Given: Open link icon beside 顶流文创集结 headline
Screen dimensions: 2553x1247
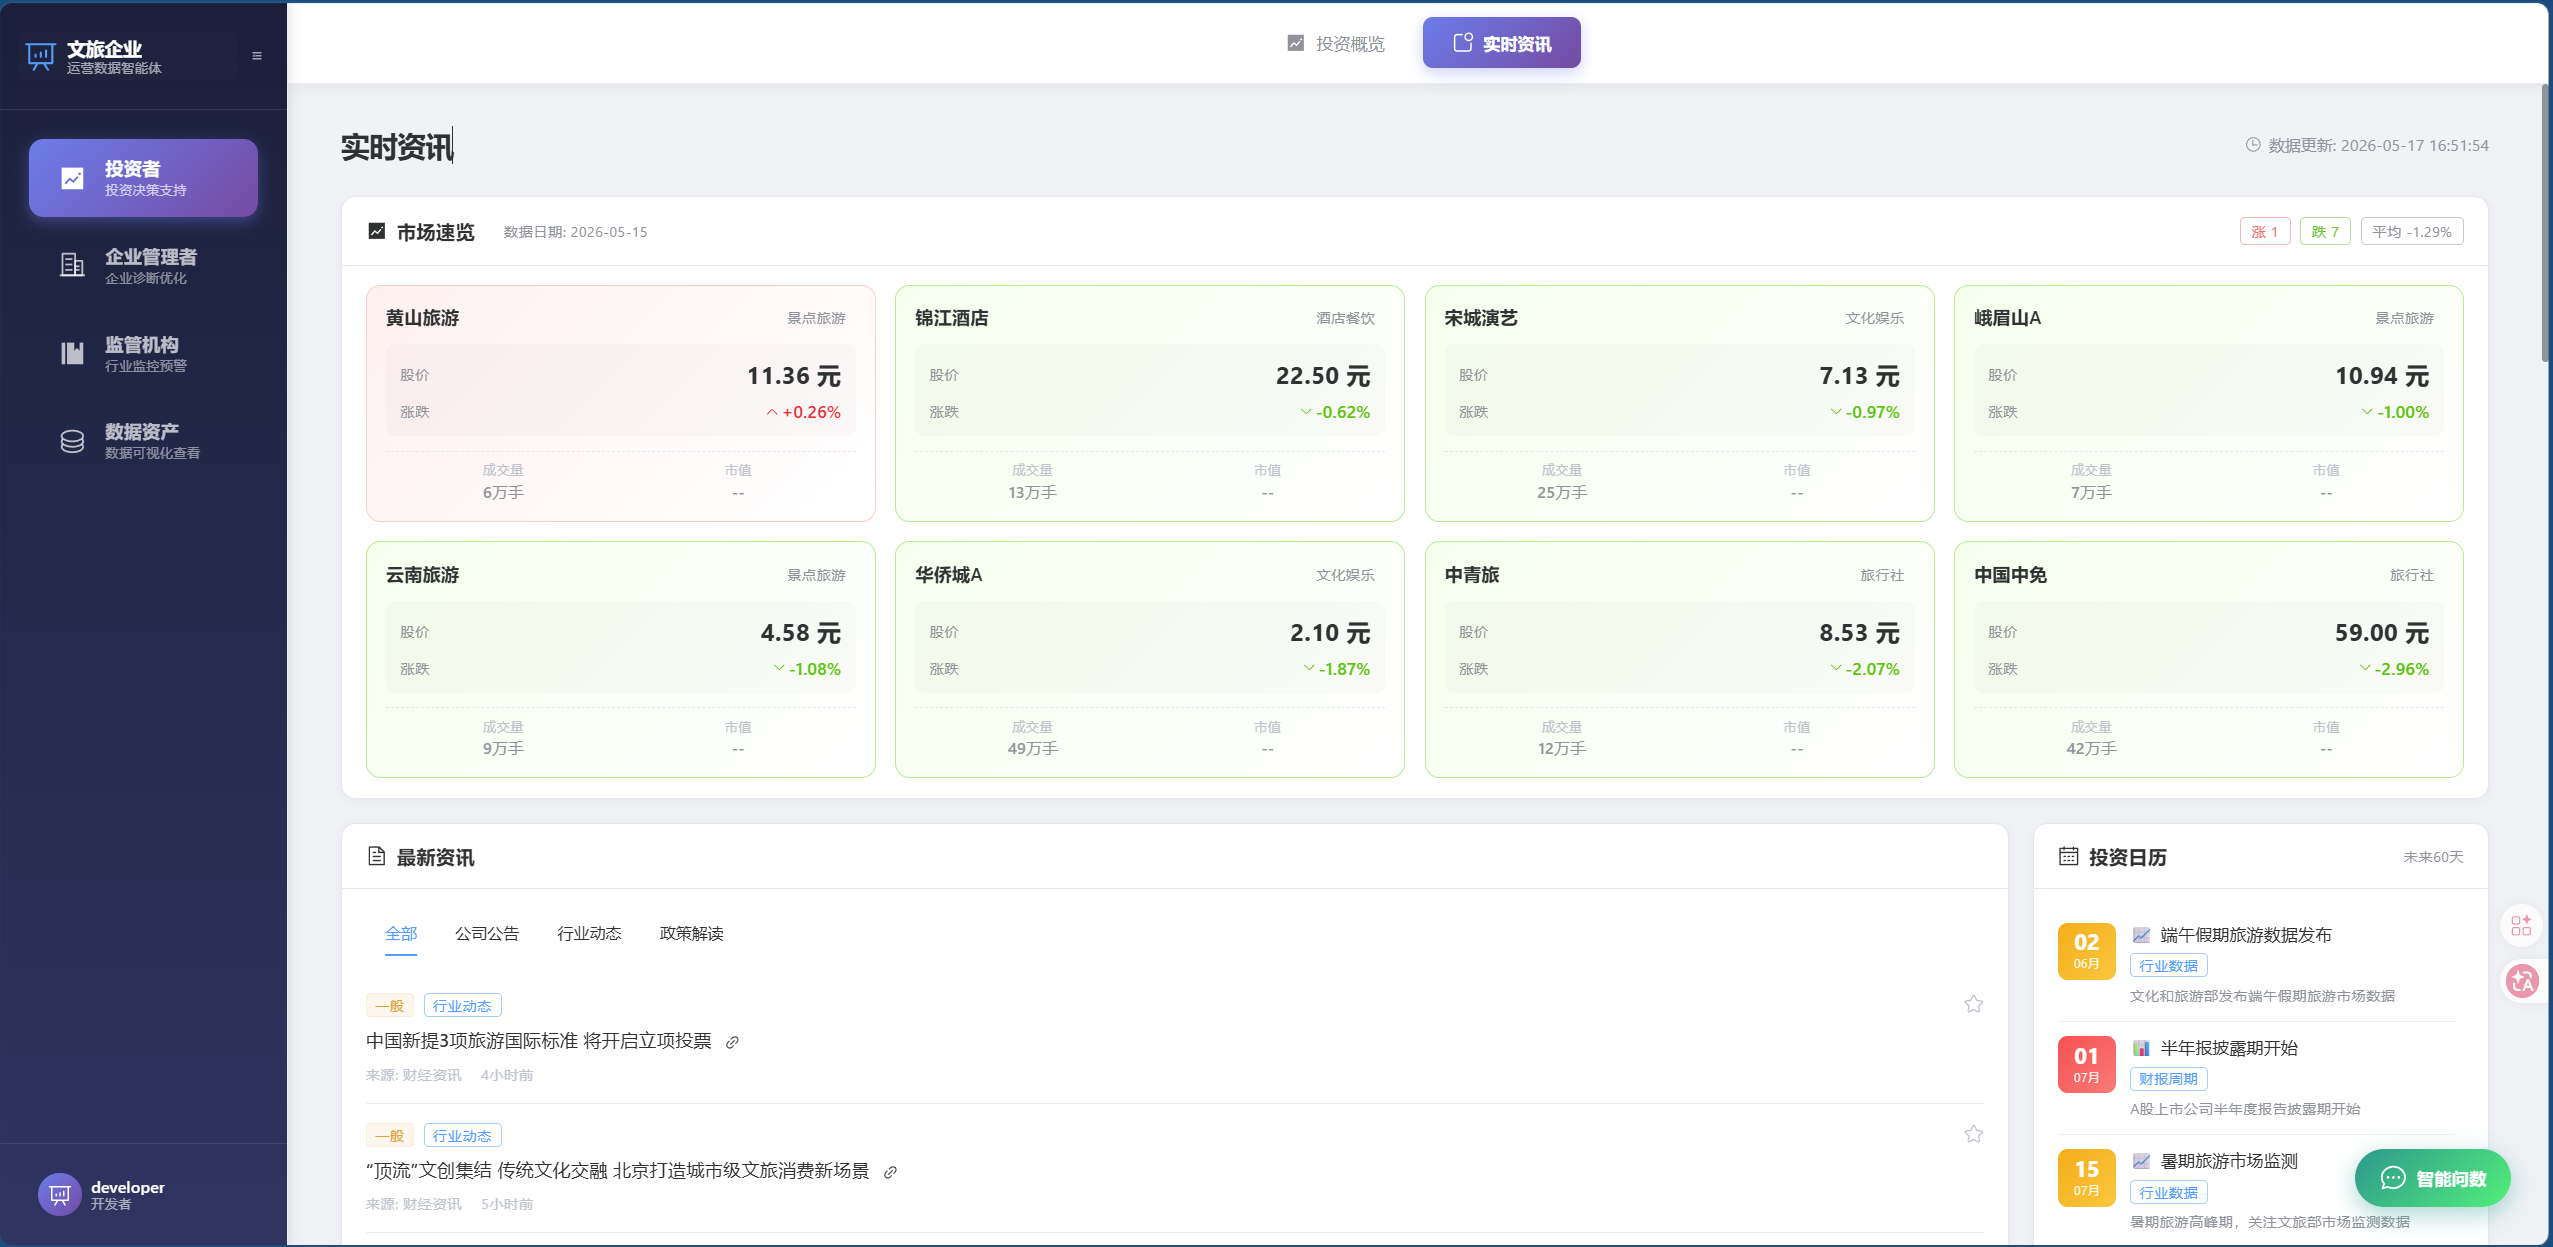Looking at the screenshot, I should point(890,1172).
